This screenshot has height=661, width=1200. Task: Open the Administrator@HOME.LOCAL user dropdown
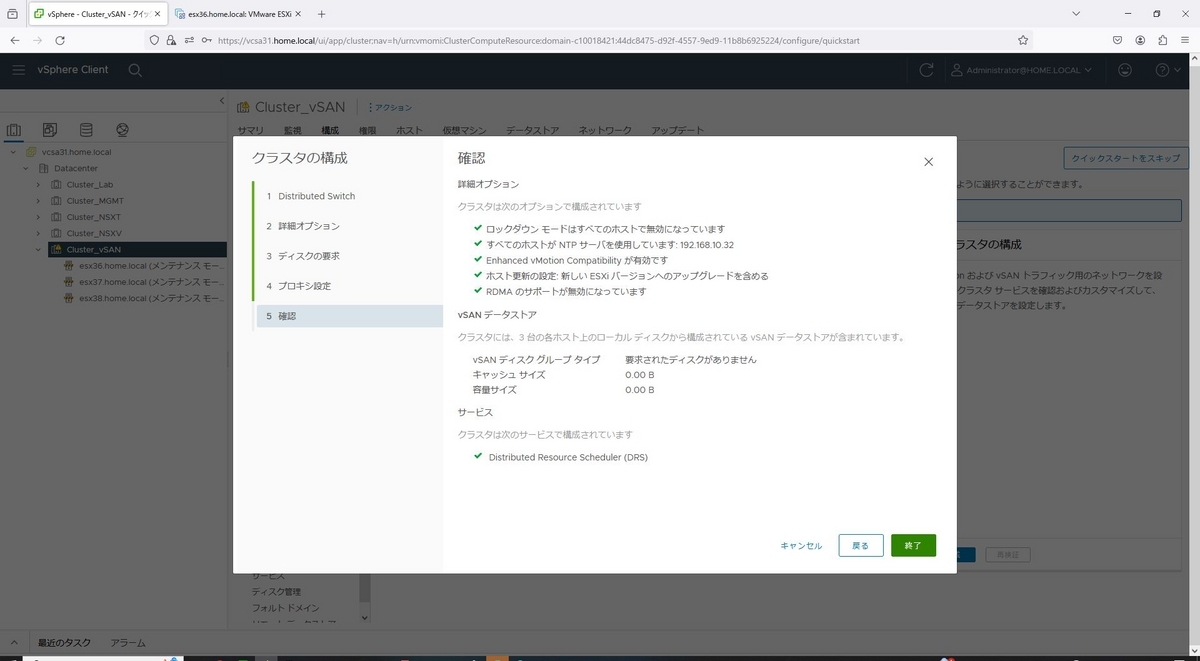click(1021, 70)
